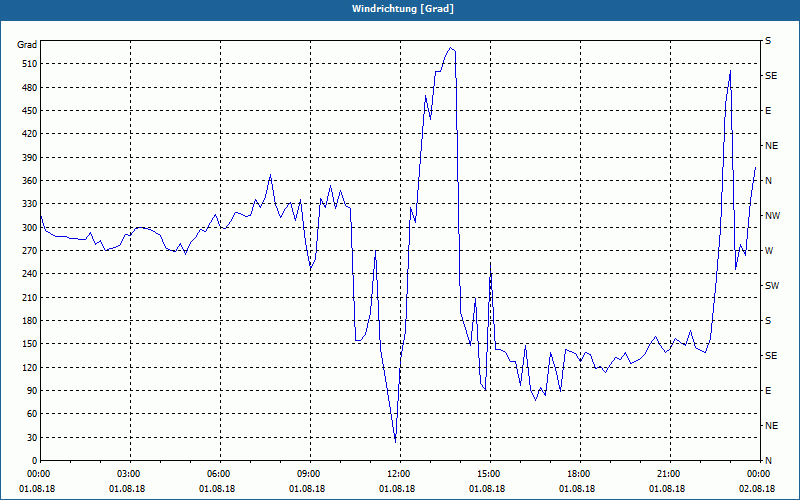800x500 pixels.
Task: Click the y-axis value 90
Action: (32, 390)
